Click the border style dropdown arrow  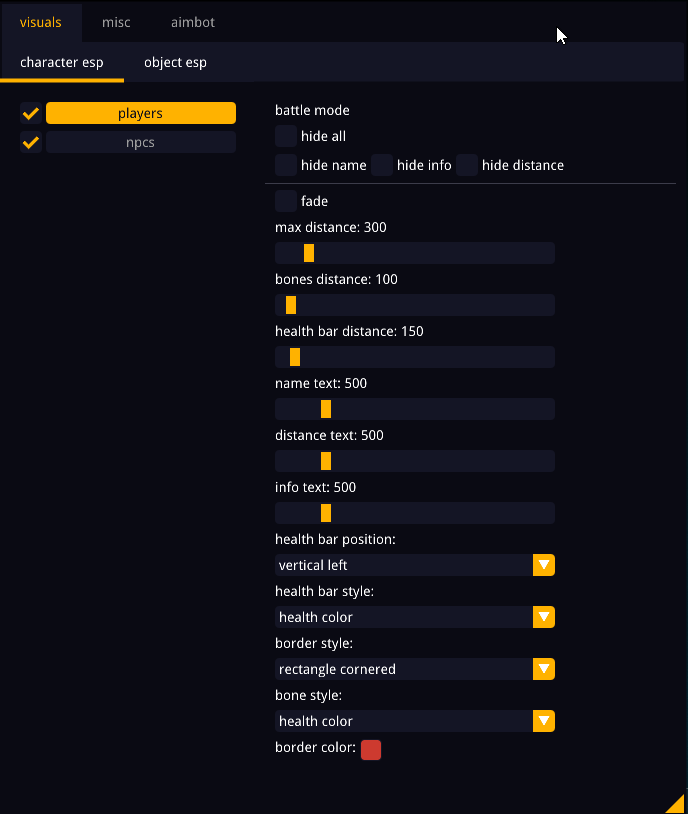tap(544, 669)
